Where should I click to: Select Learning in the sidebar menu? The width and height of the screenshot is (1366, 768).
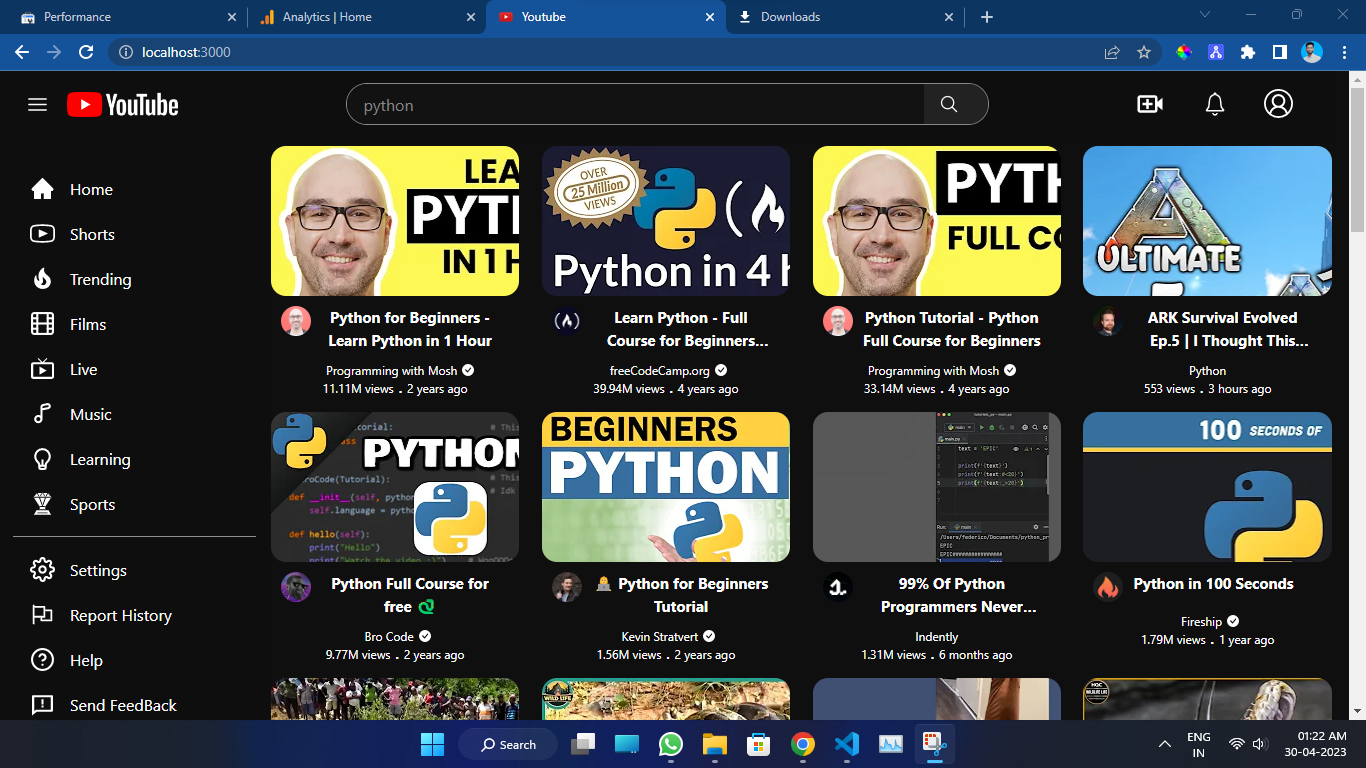pos(100,459)
